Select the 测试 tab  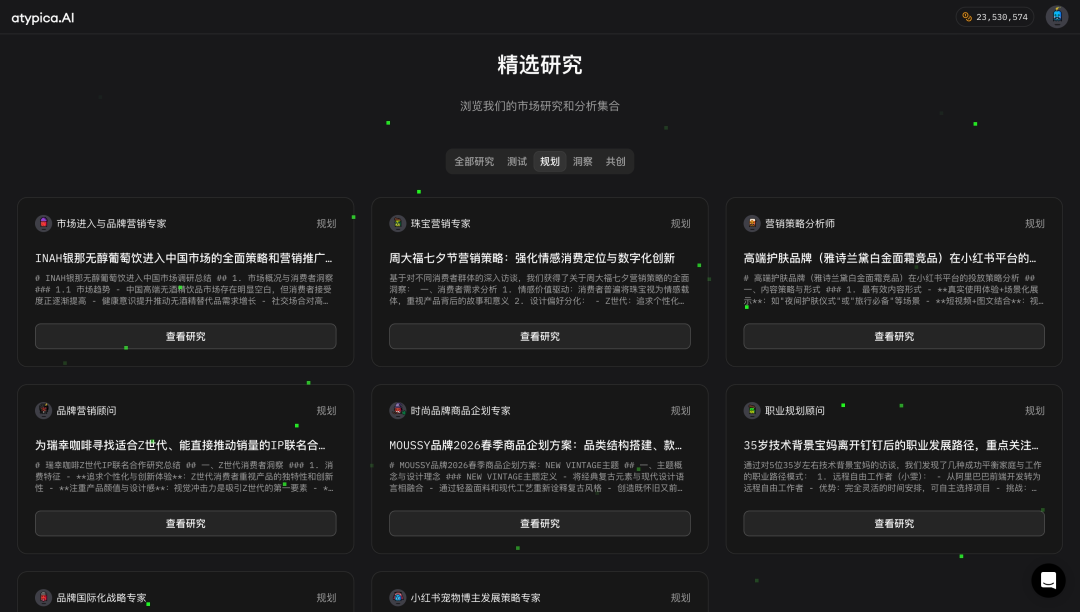pyautogui.click(x=517, y=162)
